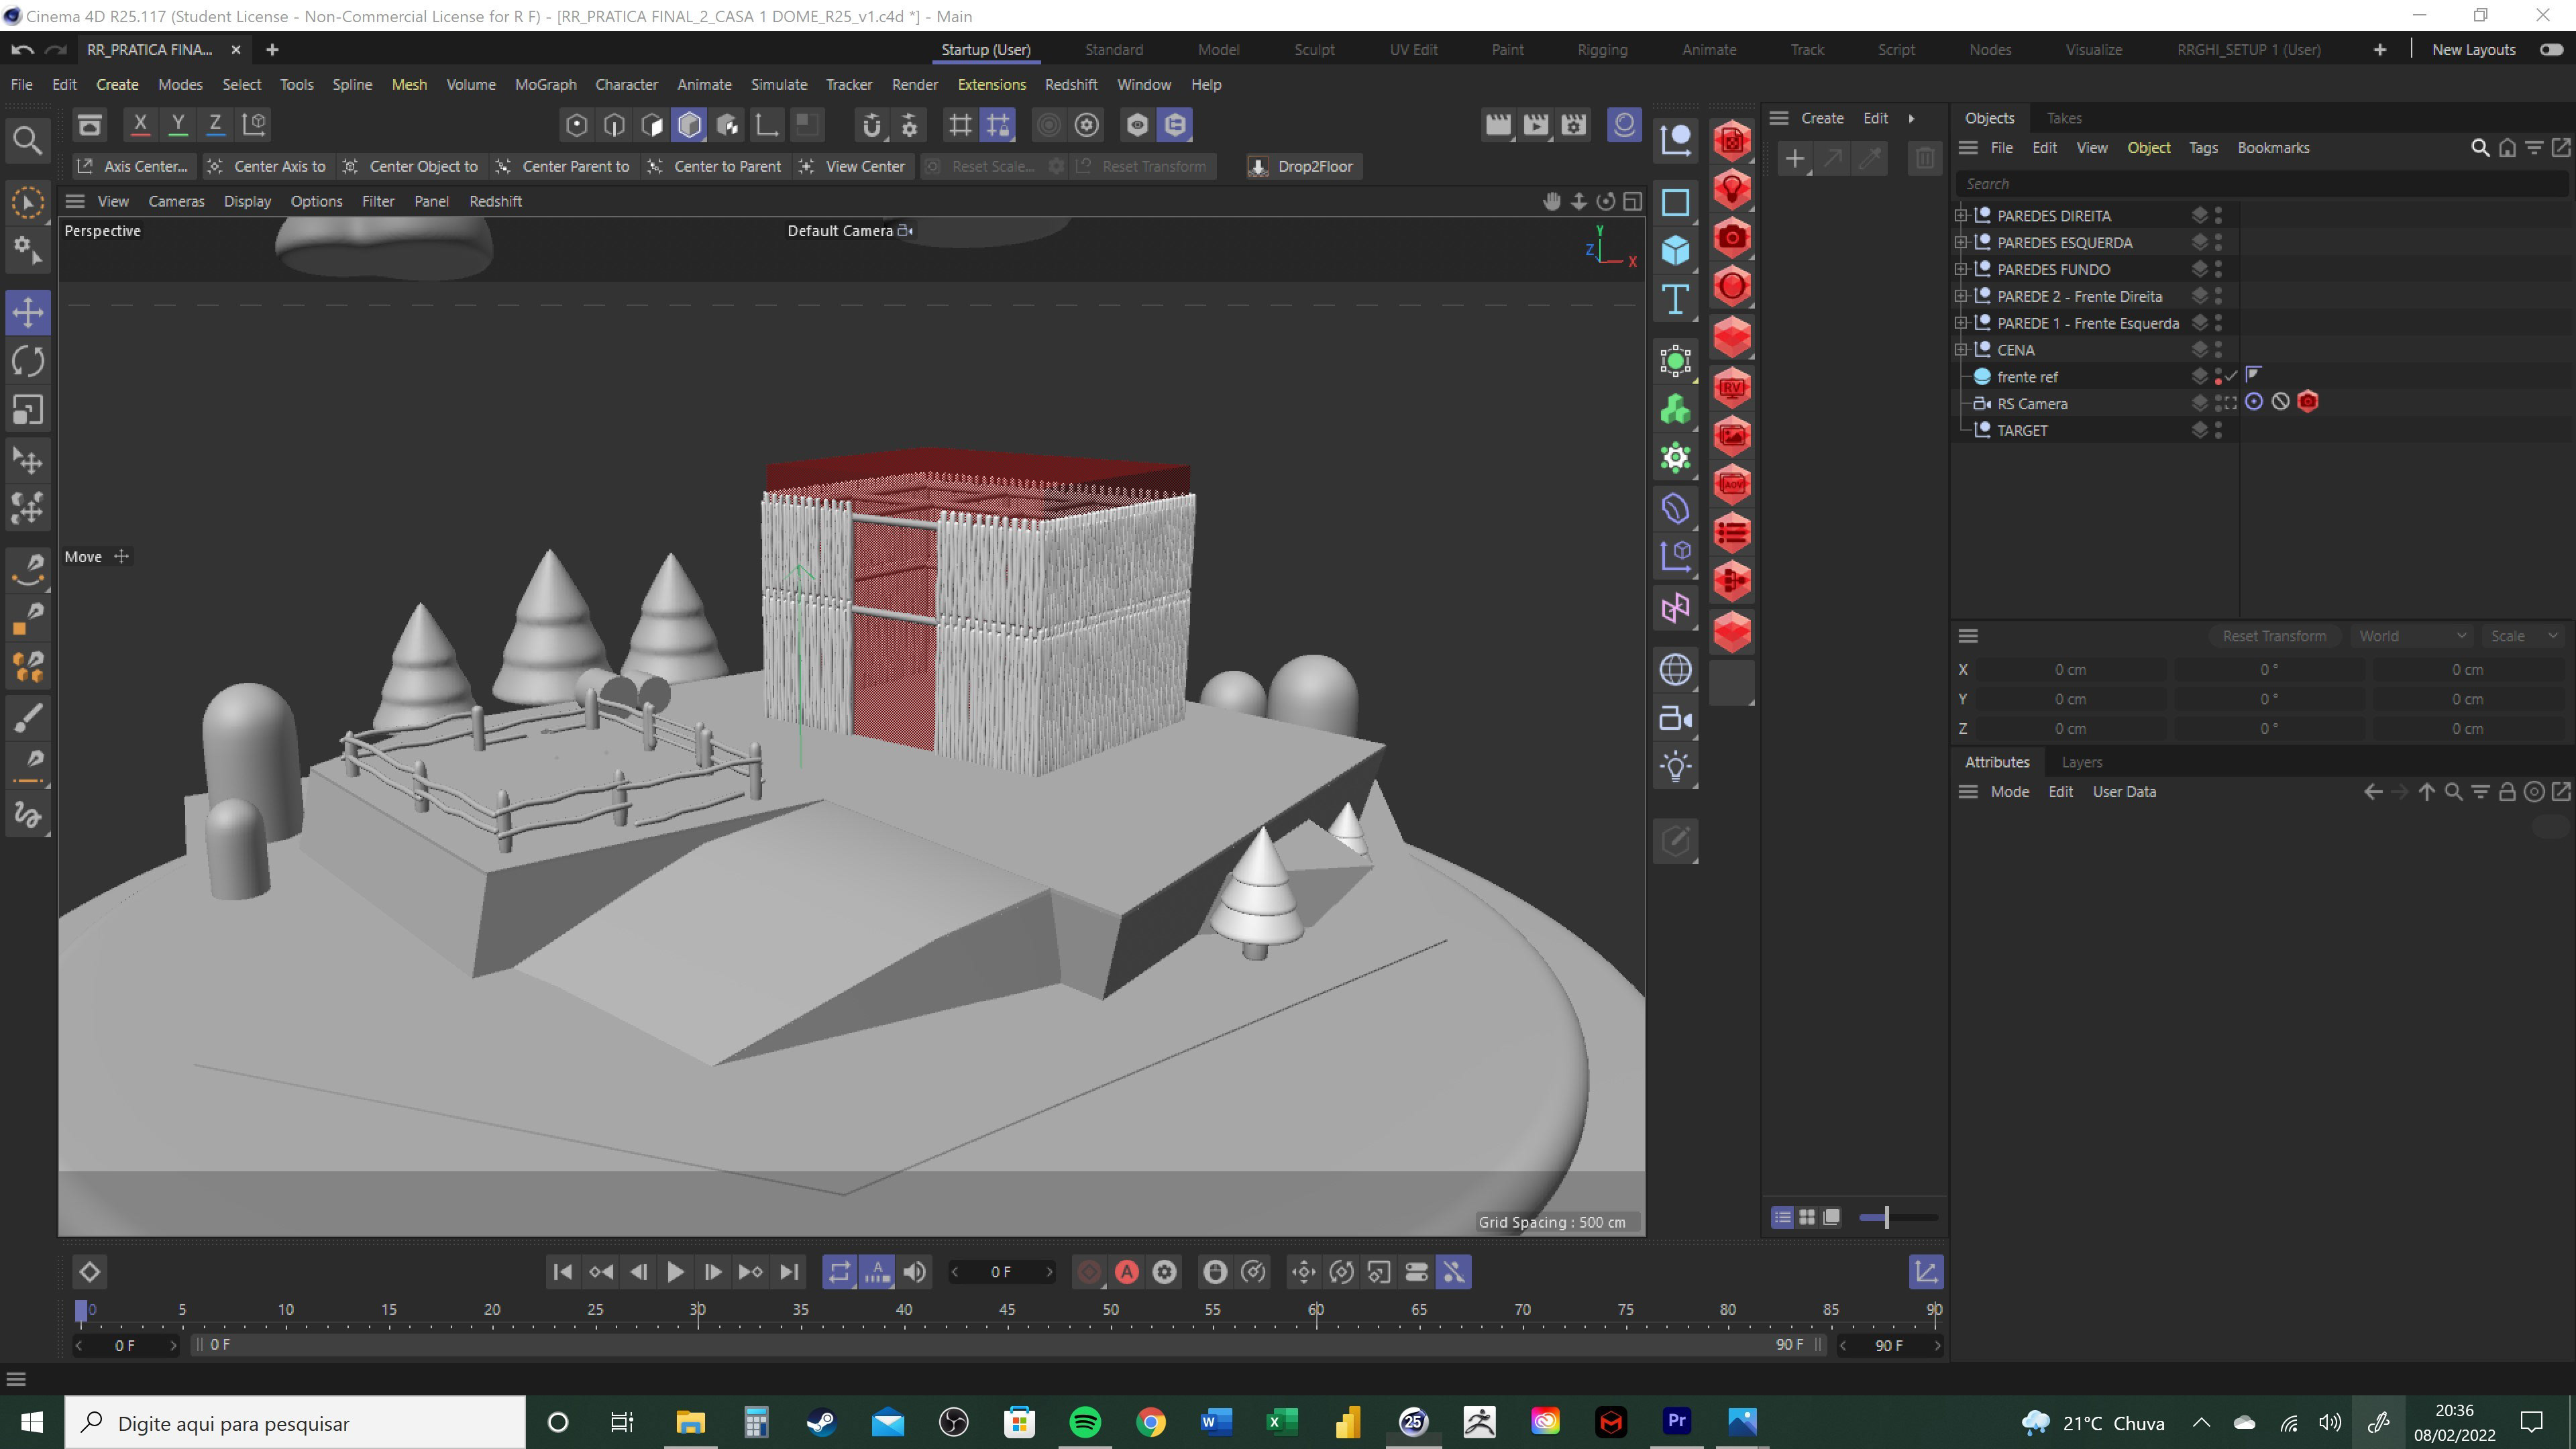Open the Redshift menu
The width and height of the screenshot is (2576, 1449).
pos(1070,84)
